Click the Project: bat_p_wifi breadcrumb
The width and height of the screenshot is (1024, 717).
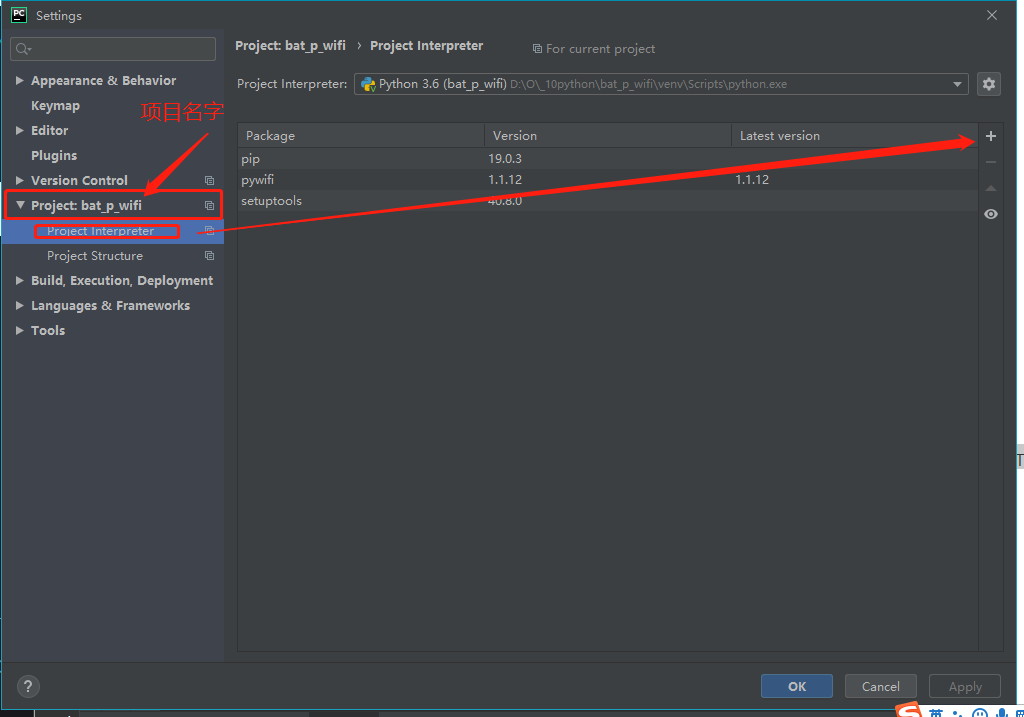(291, 46)
